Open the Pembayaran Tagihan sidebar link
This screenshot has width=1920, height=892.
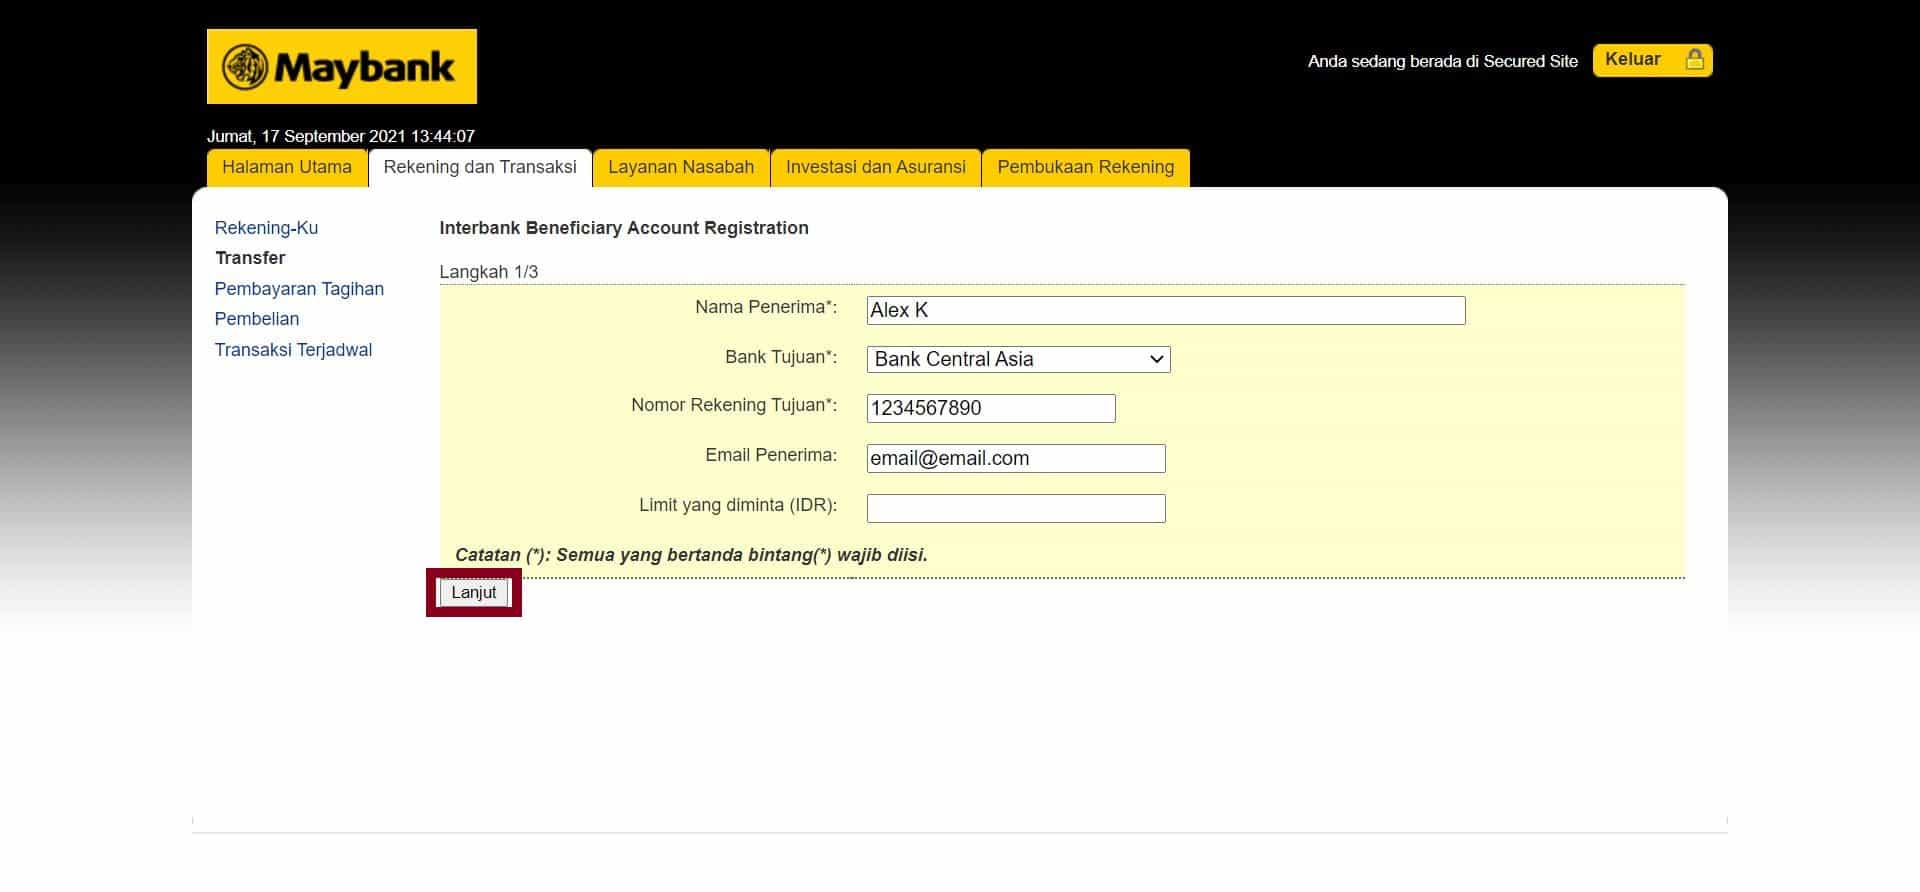[x=299, y=289]
